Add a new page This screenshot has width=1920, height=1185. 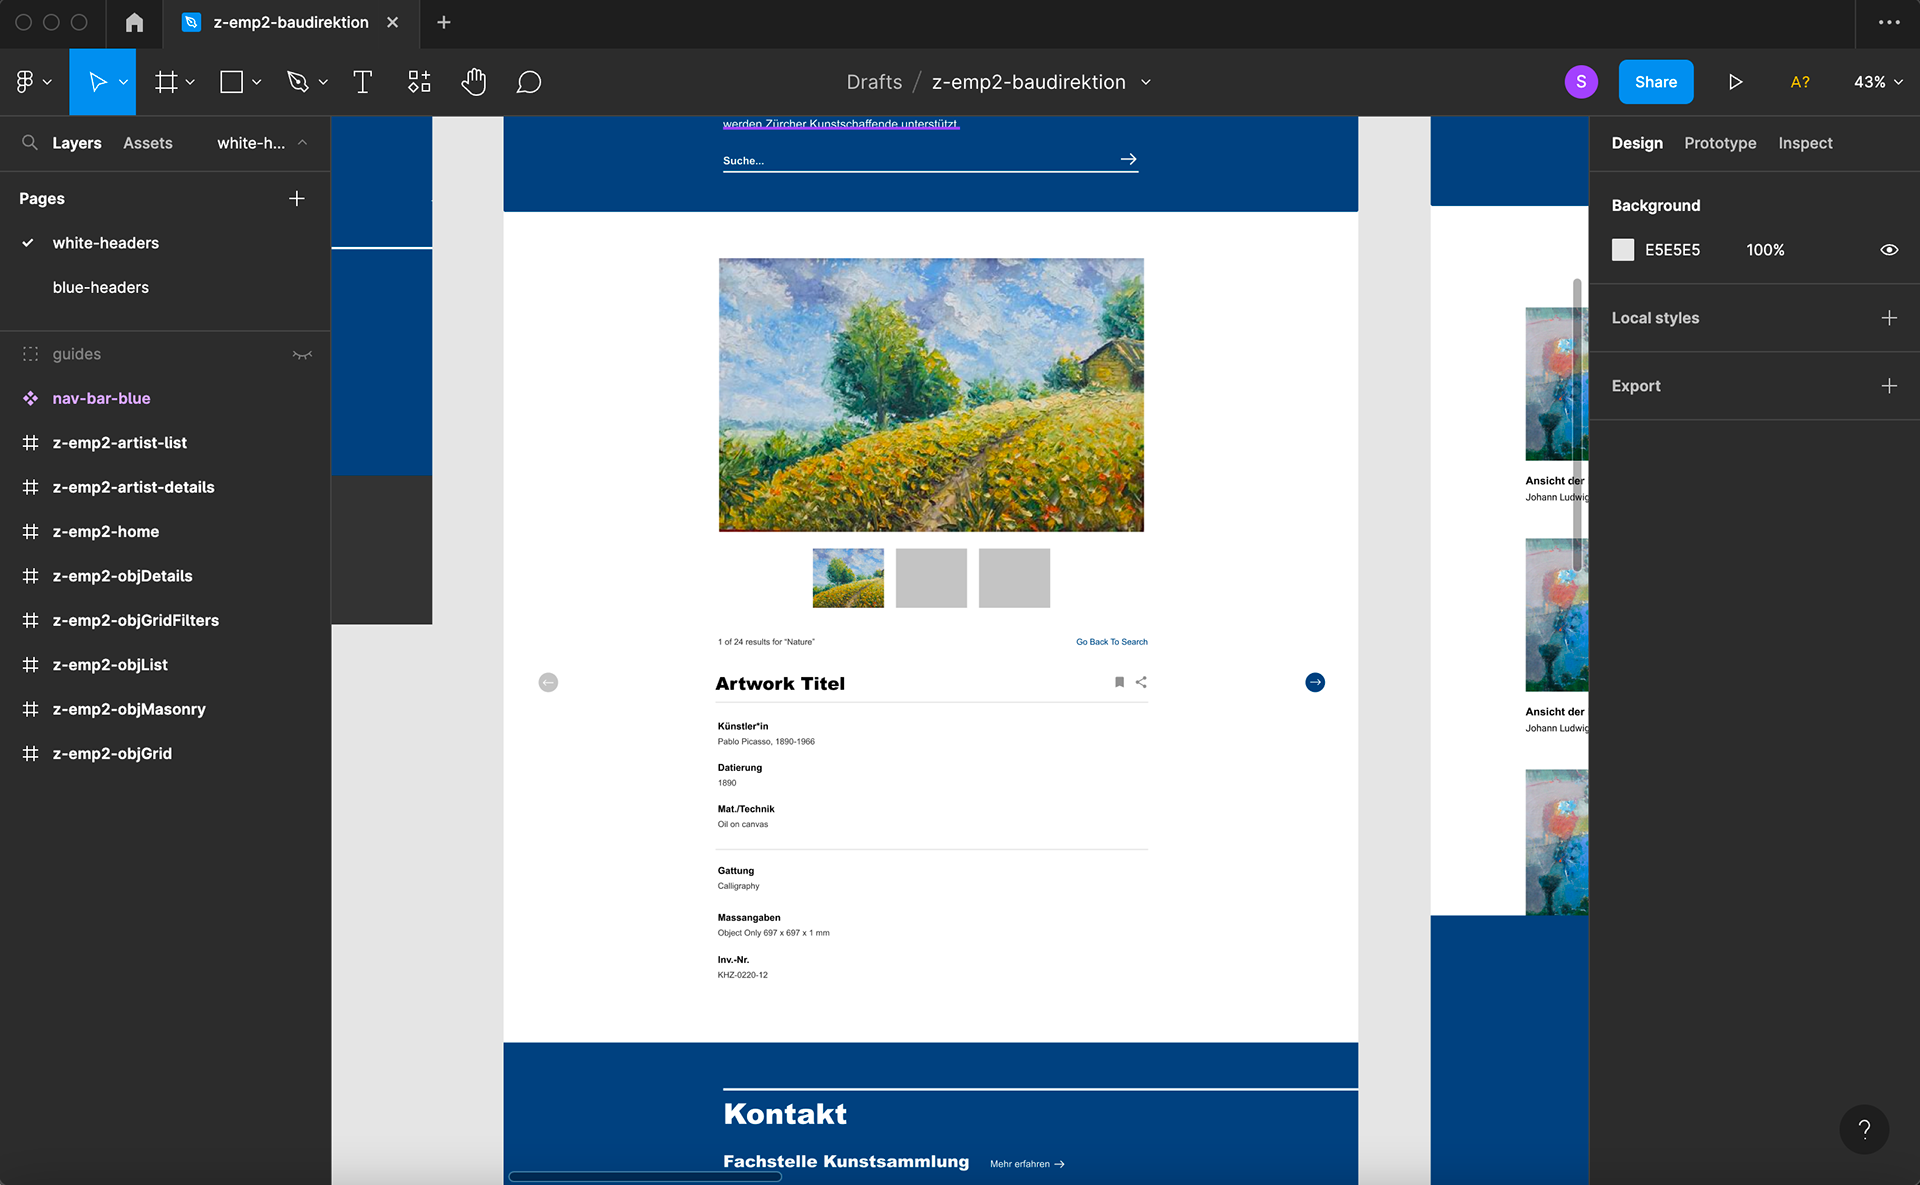coord(297,199)
